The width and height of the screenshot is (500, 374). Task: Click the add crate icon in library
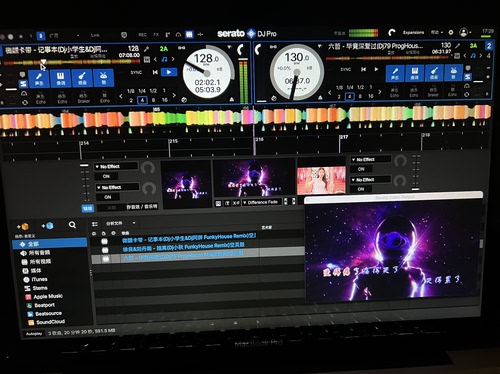23,227
